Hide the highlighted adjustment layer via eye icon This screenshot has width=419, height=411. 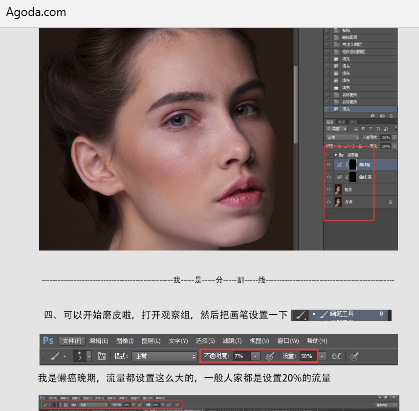tap(329, 165)
